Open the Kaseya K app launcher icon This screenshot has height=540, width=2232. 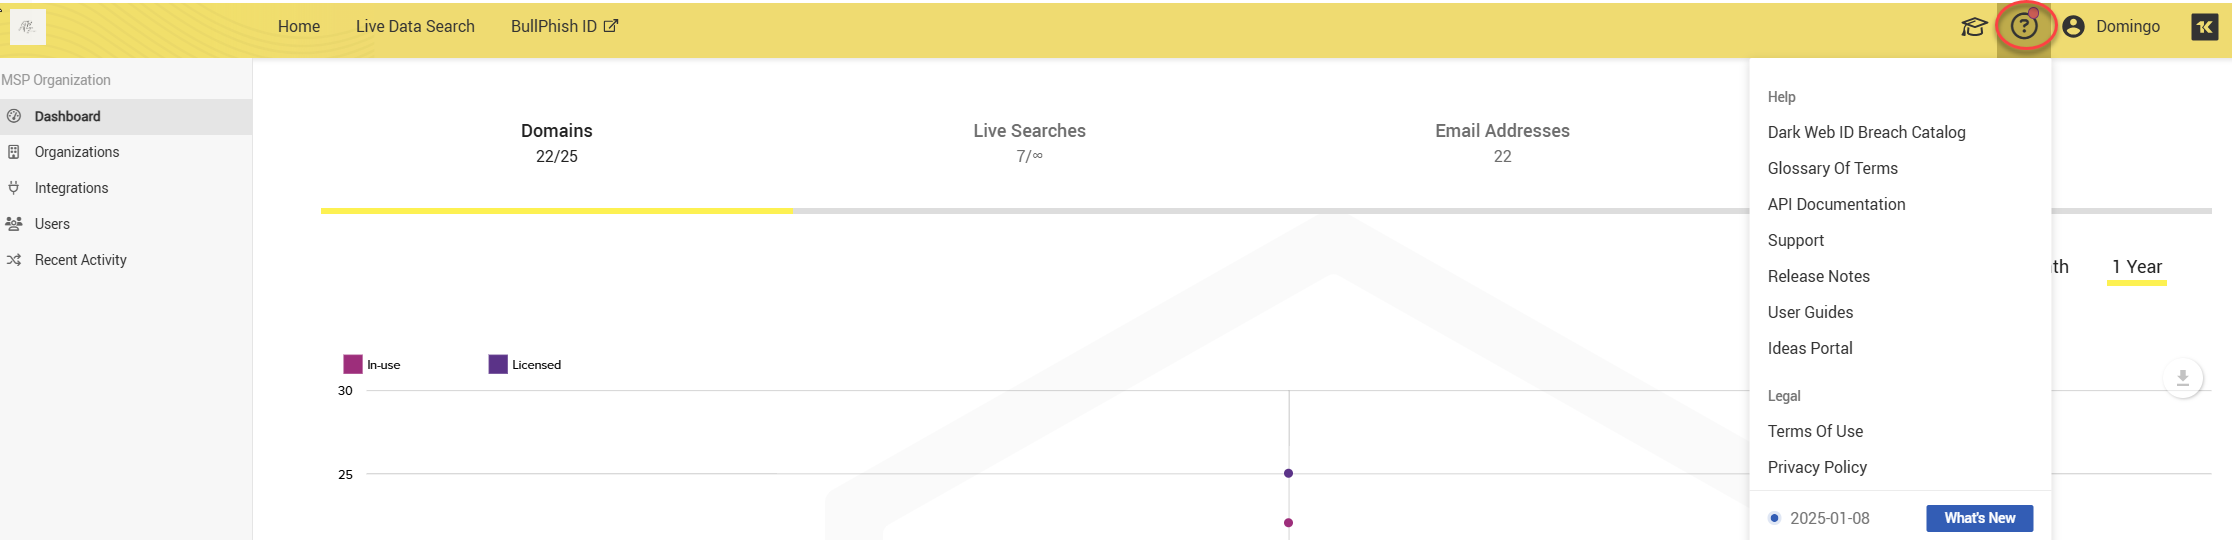(2204, 27)
